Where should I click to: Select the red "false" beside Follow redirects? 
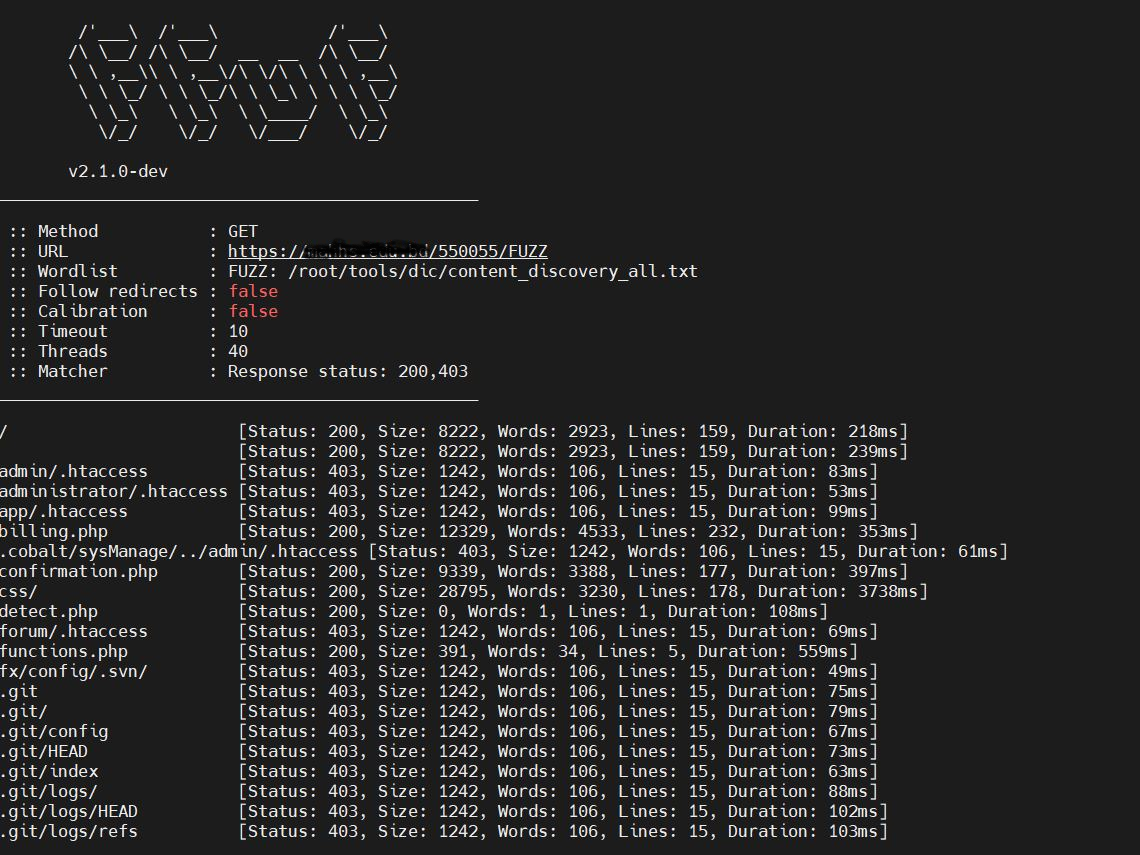pyautogui.click(x=253, y=292)
